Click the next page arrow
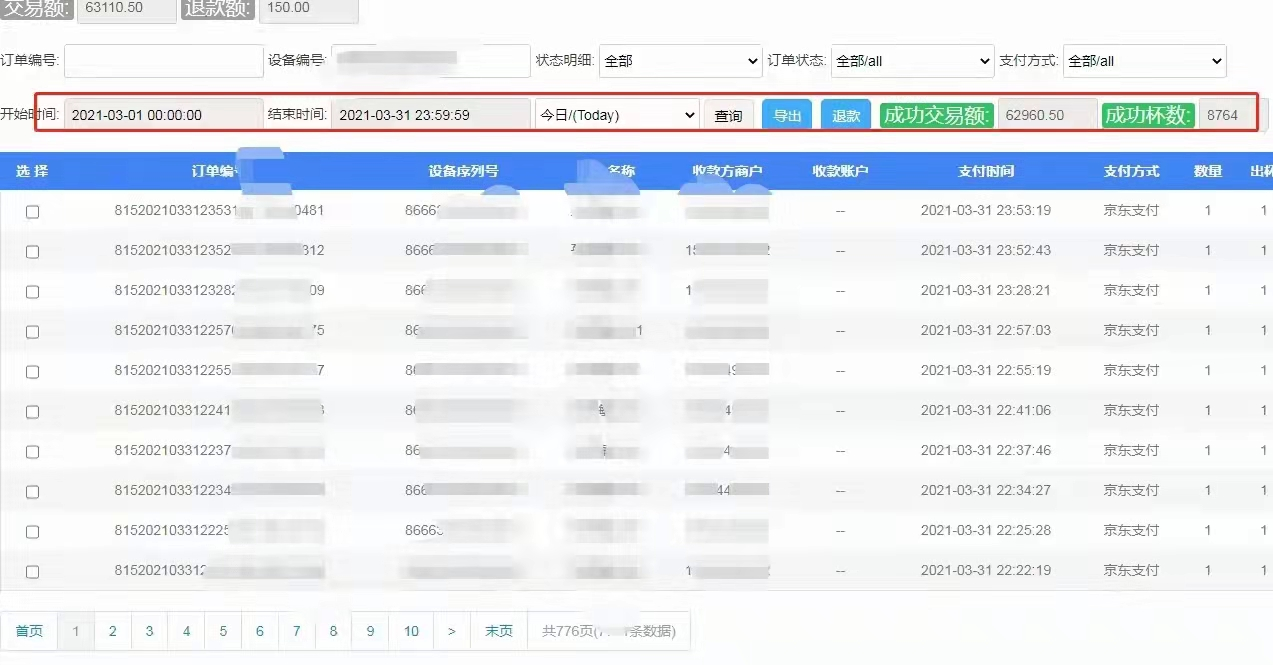1273x665 pixels. 452,631
